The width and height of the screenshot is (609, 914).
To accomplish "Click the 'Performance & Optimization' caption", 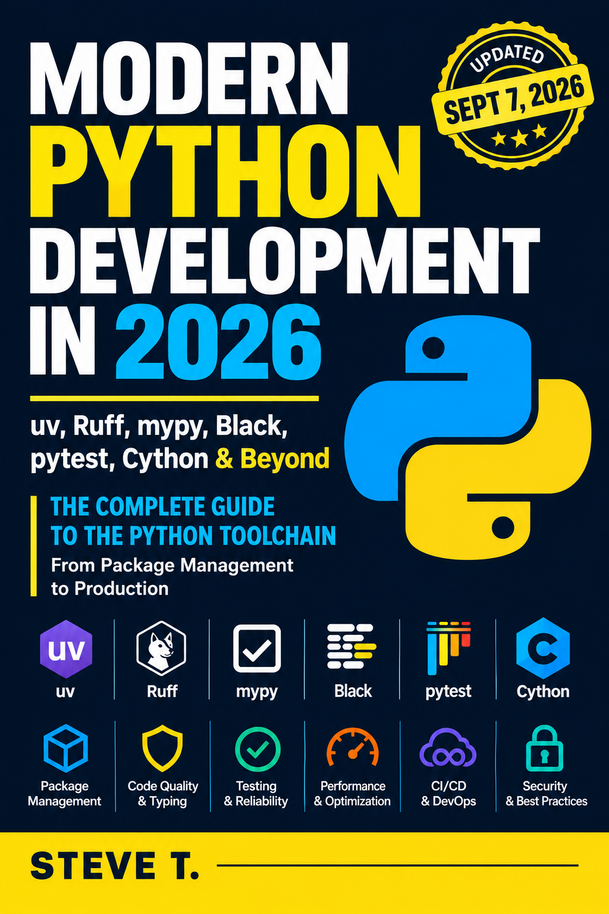I will pos(352,793).
